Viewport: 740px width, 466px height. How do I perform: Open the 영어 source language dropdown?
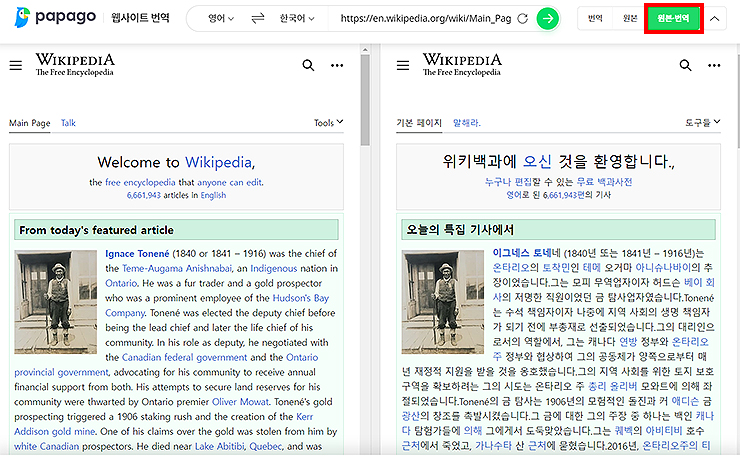[221, 18]
